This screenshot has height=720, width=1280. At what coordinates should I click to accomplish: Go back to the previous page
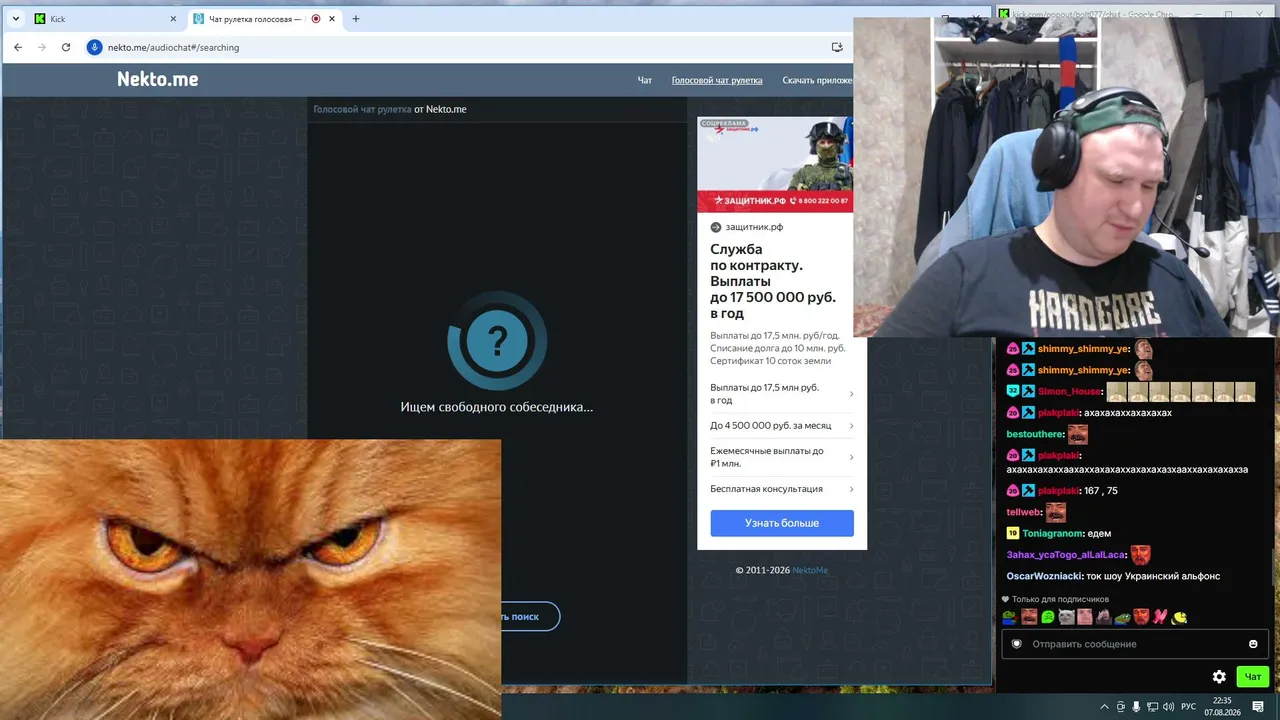pyautogui.click(x=18, y=47)
